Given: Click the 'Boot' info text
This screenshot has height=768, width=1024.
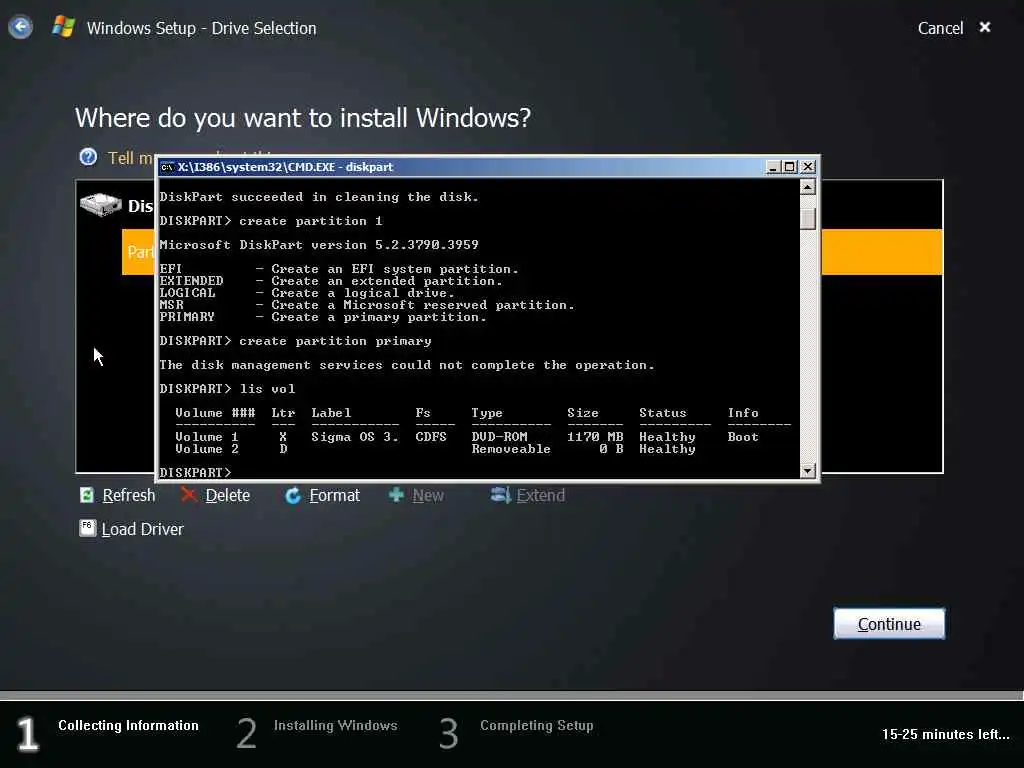Looking at the screenshot, I should (743, 437).
